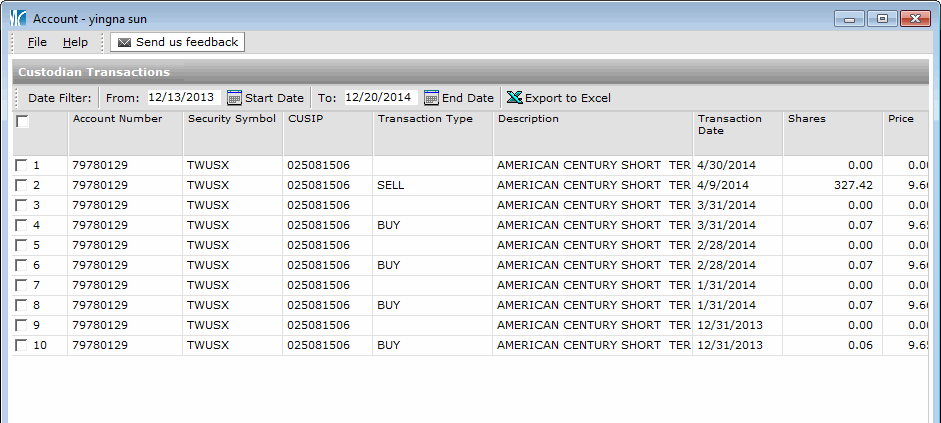Click the To date input field
The width and height of the screenshot is (941, 423).
point(378,98)
